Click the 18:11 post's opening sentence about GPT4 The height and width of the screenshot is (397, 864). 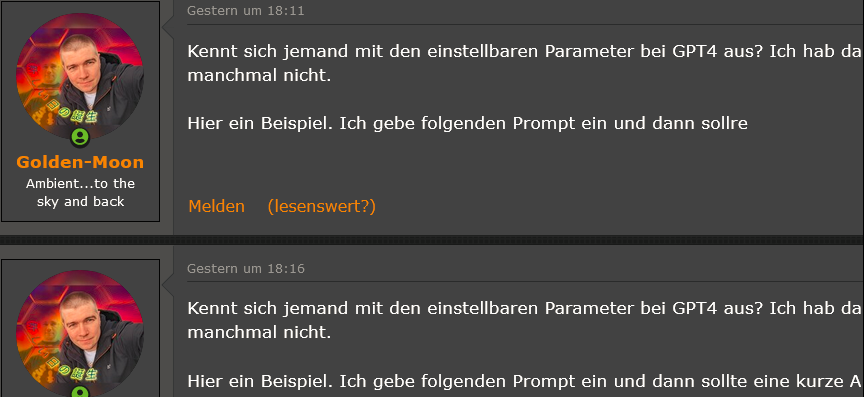pos(525,51)
